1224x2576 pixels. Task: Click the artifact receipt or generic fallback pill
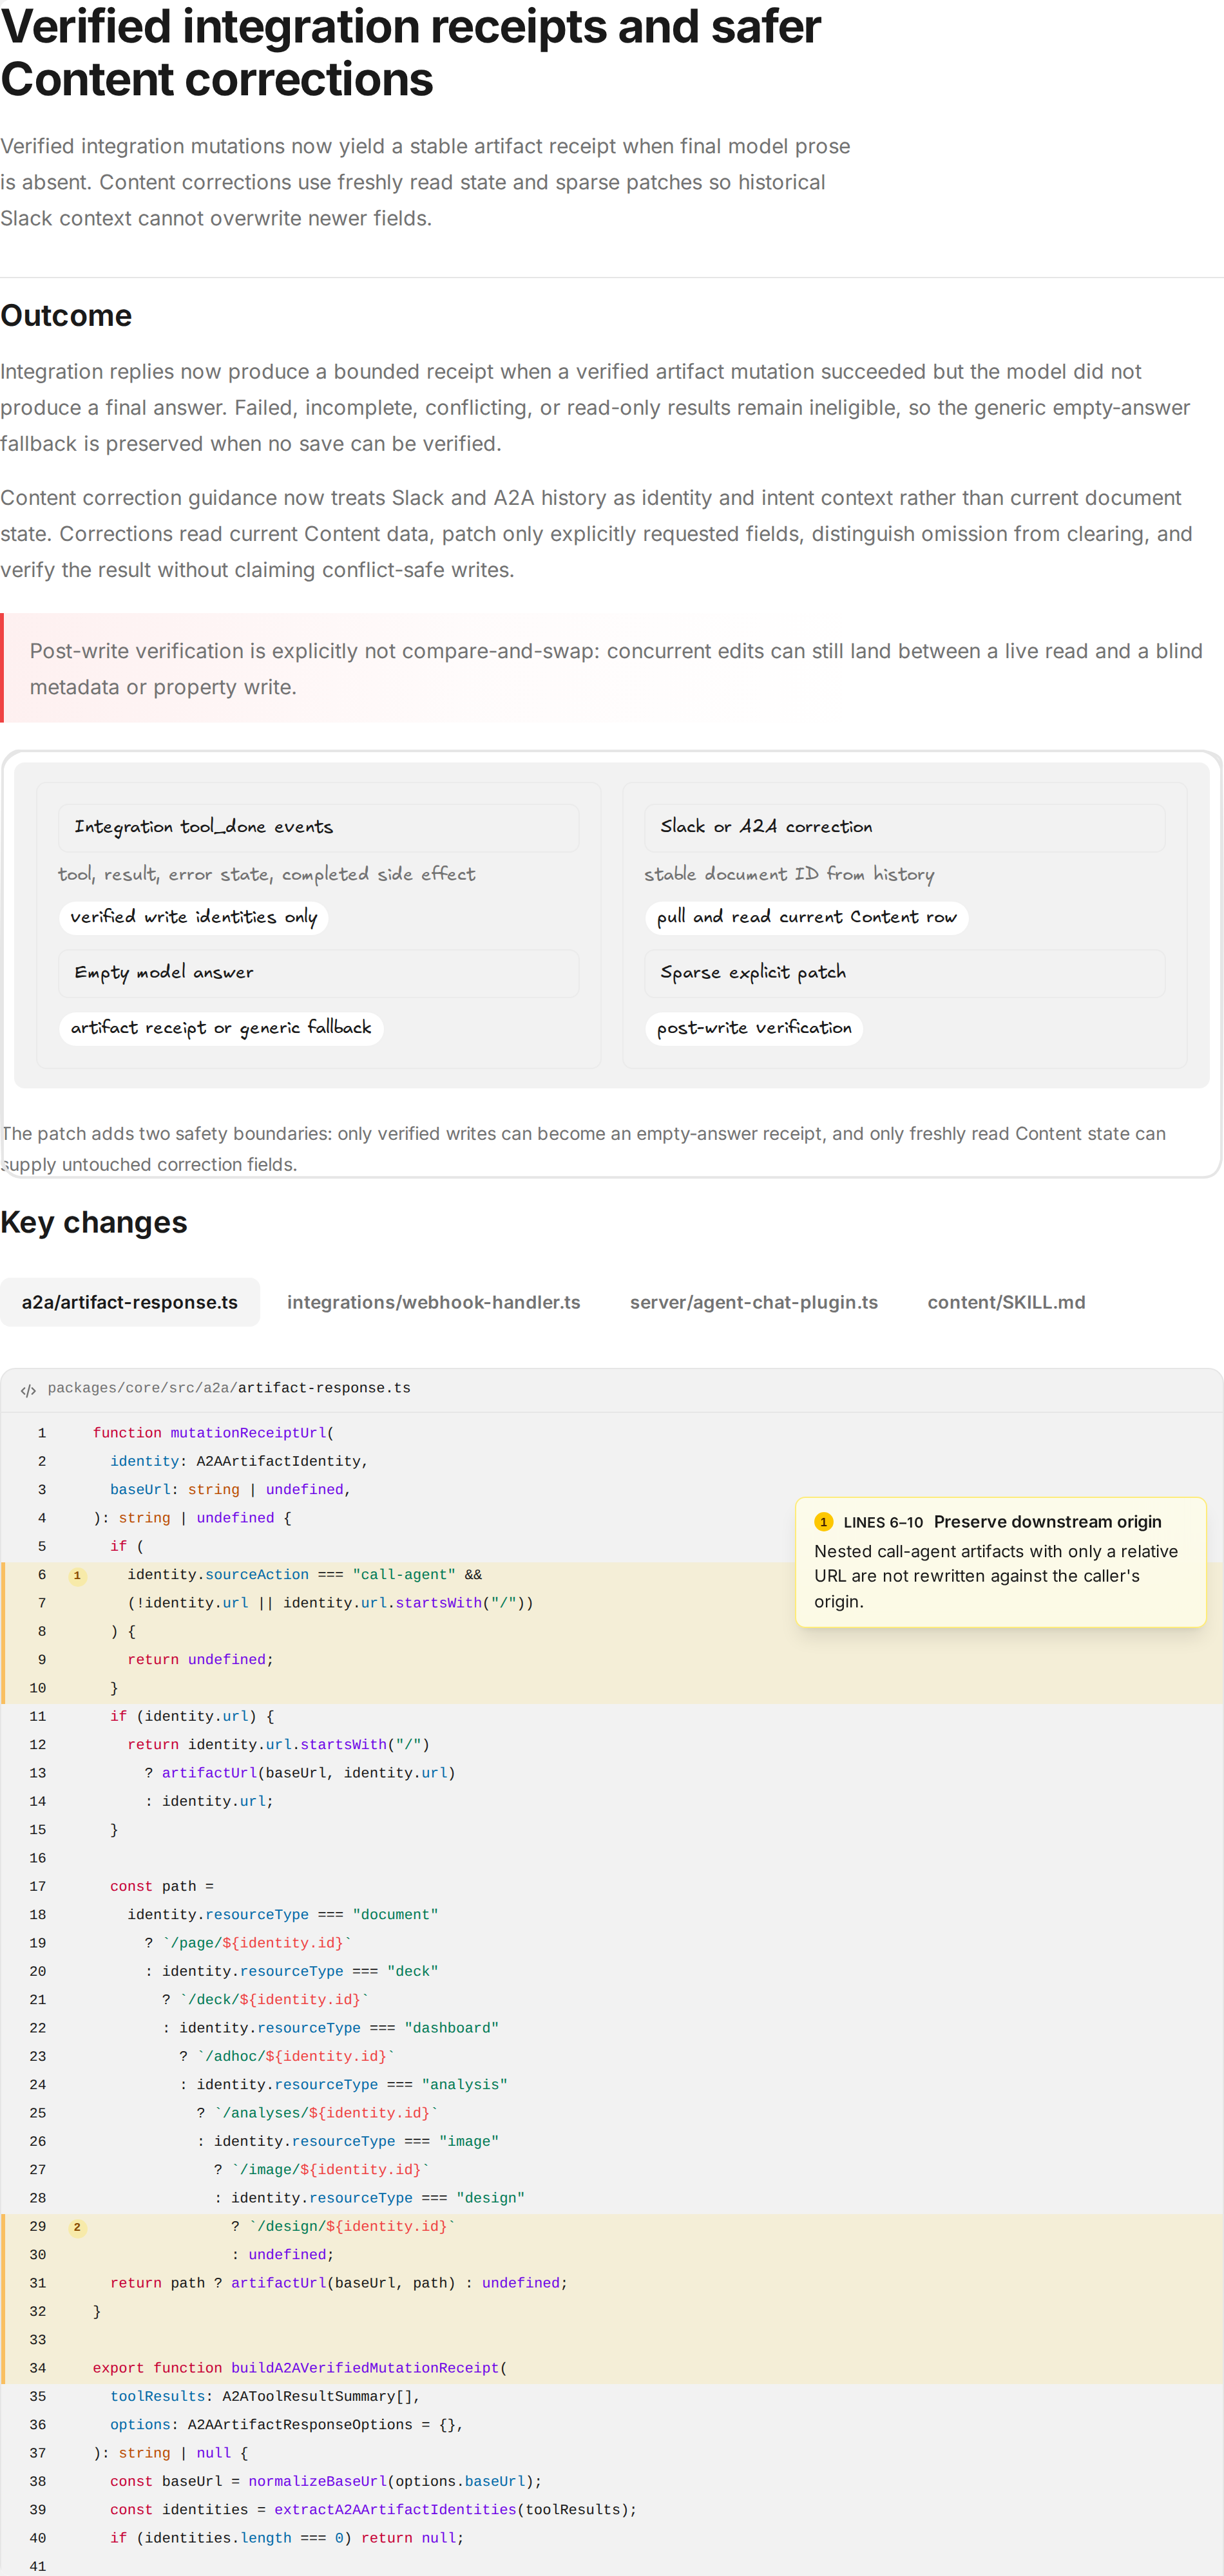(221, 1028)
